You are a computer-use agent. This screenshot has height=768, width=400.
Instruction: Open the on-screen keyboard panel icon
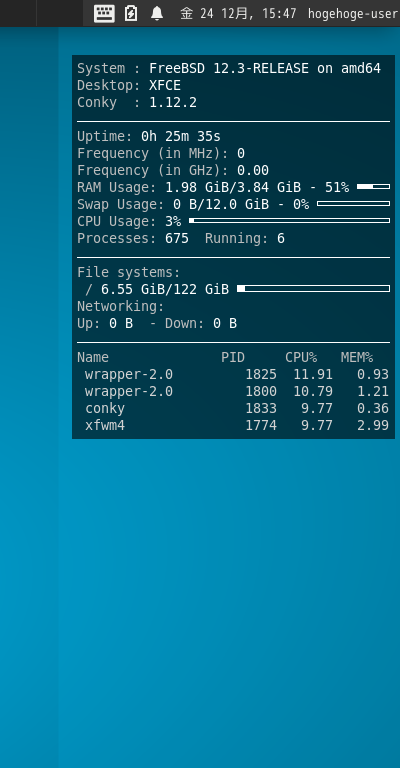[x=104, y=13]
